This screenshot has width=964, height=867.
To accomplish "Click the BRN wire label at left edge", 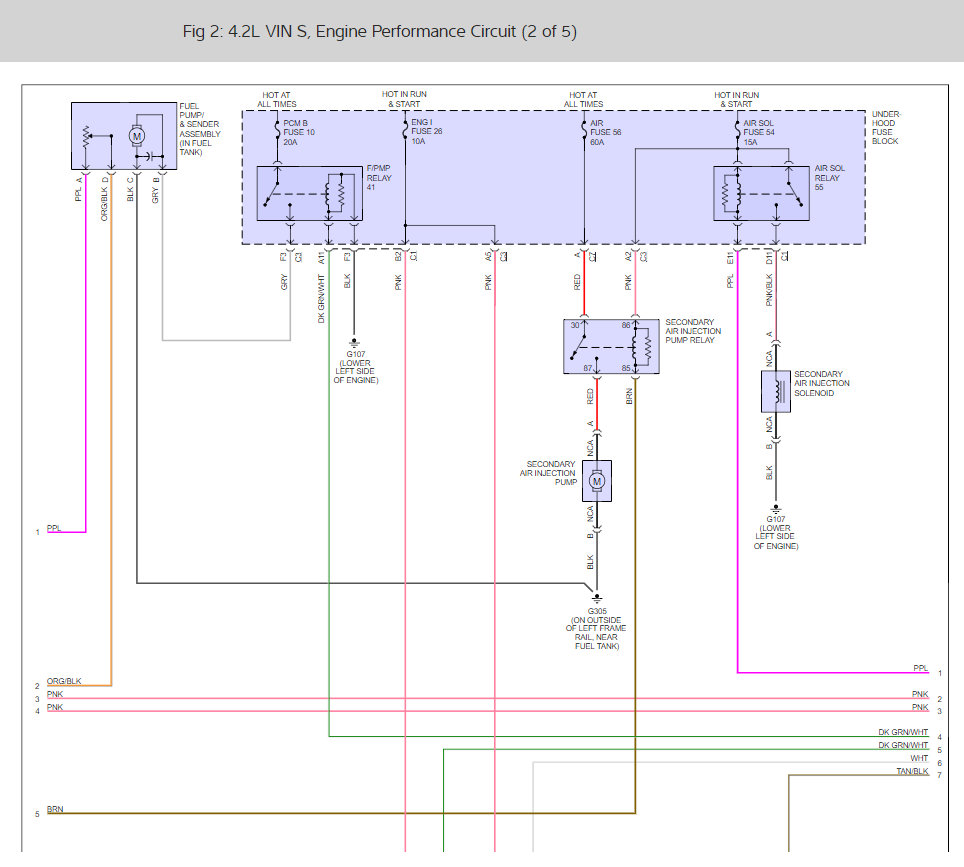I will coord(55,810).
